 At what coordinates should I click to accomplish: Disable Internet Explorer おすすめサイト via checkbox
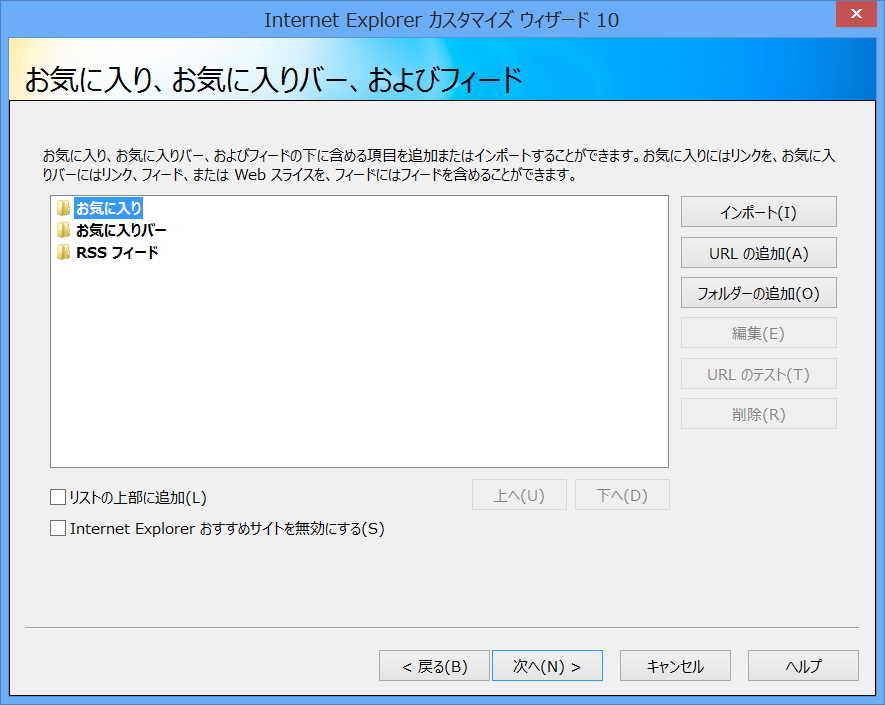point(58,528)
